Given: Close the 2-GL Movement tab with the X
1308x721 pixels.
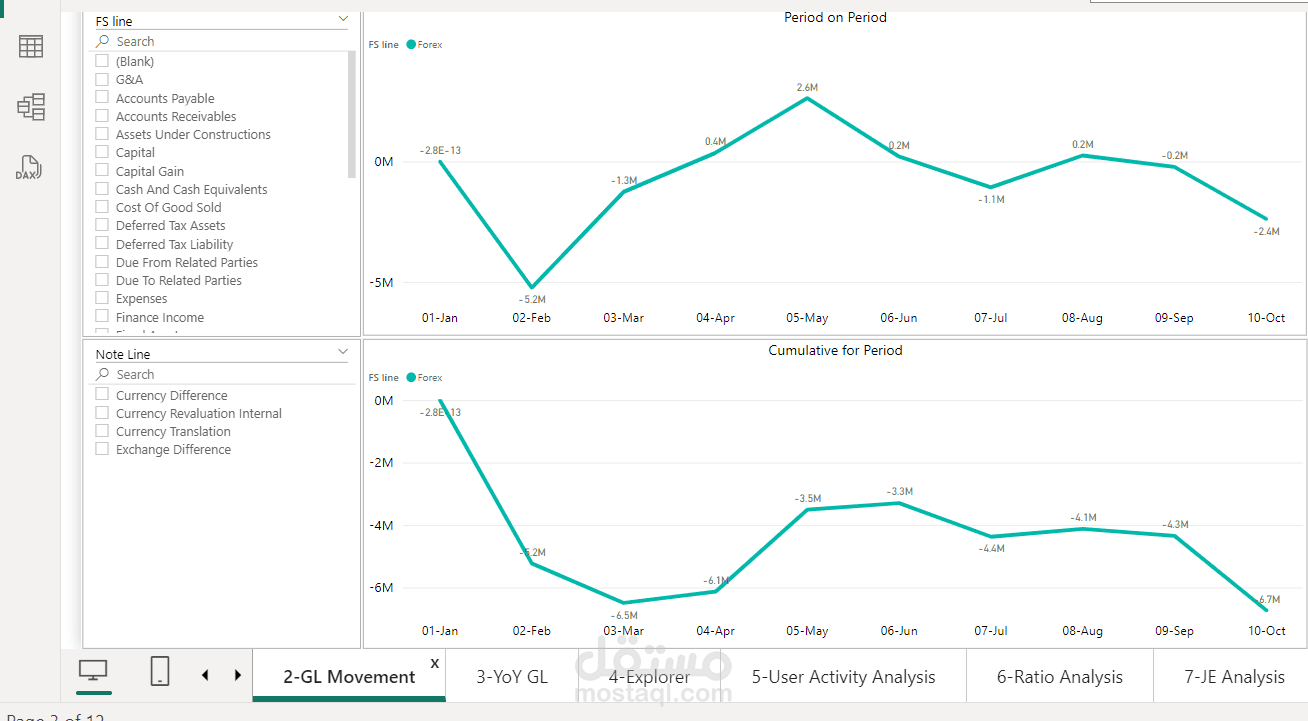Looking at the screenshot, I should pos(435,663).
